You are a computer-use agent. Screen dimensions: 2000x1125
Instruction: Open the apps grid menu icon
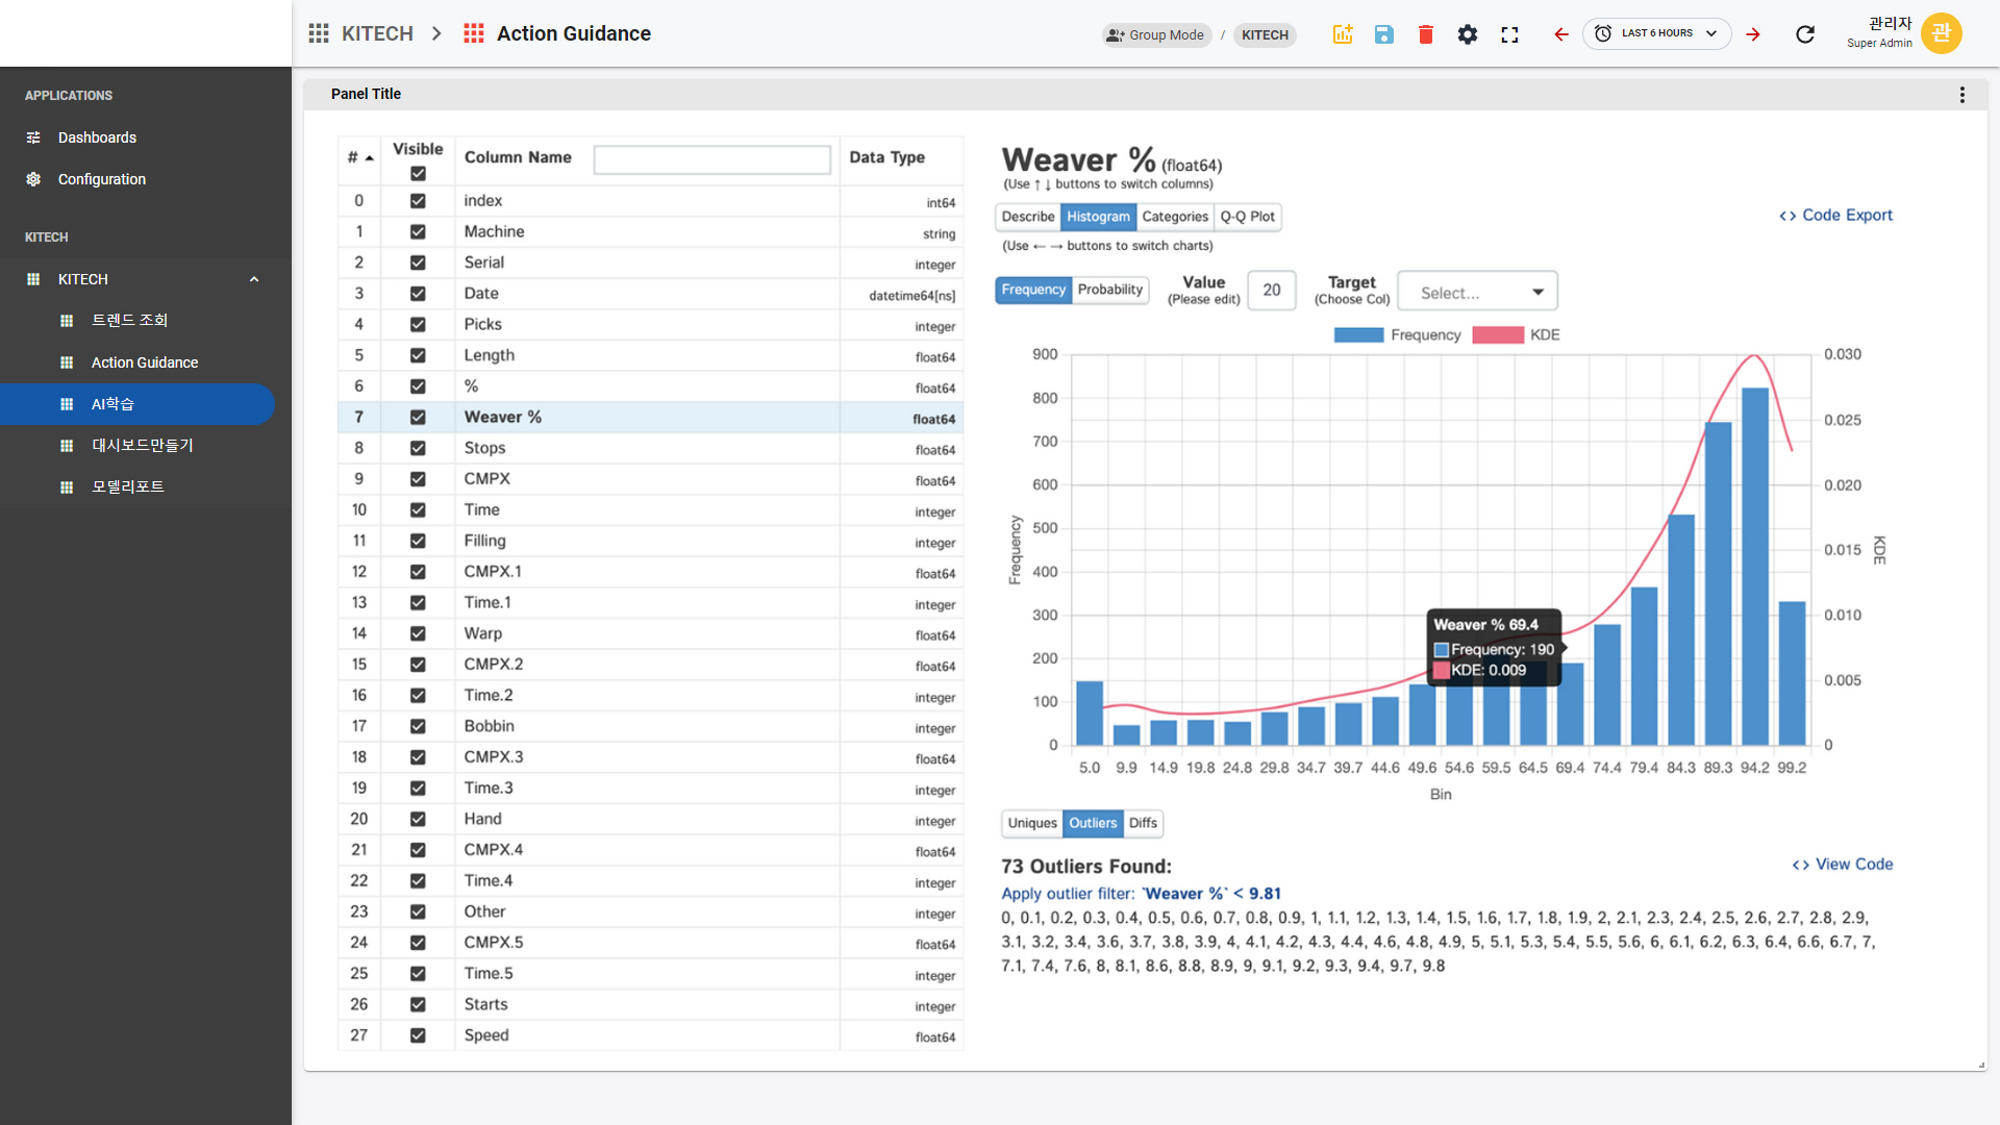318,34
